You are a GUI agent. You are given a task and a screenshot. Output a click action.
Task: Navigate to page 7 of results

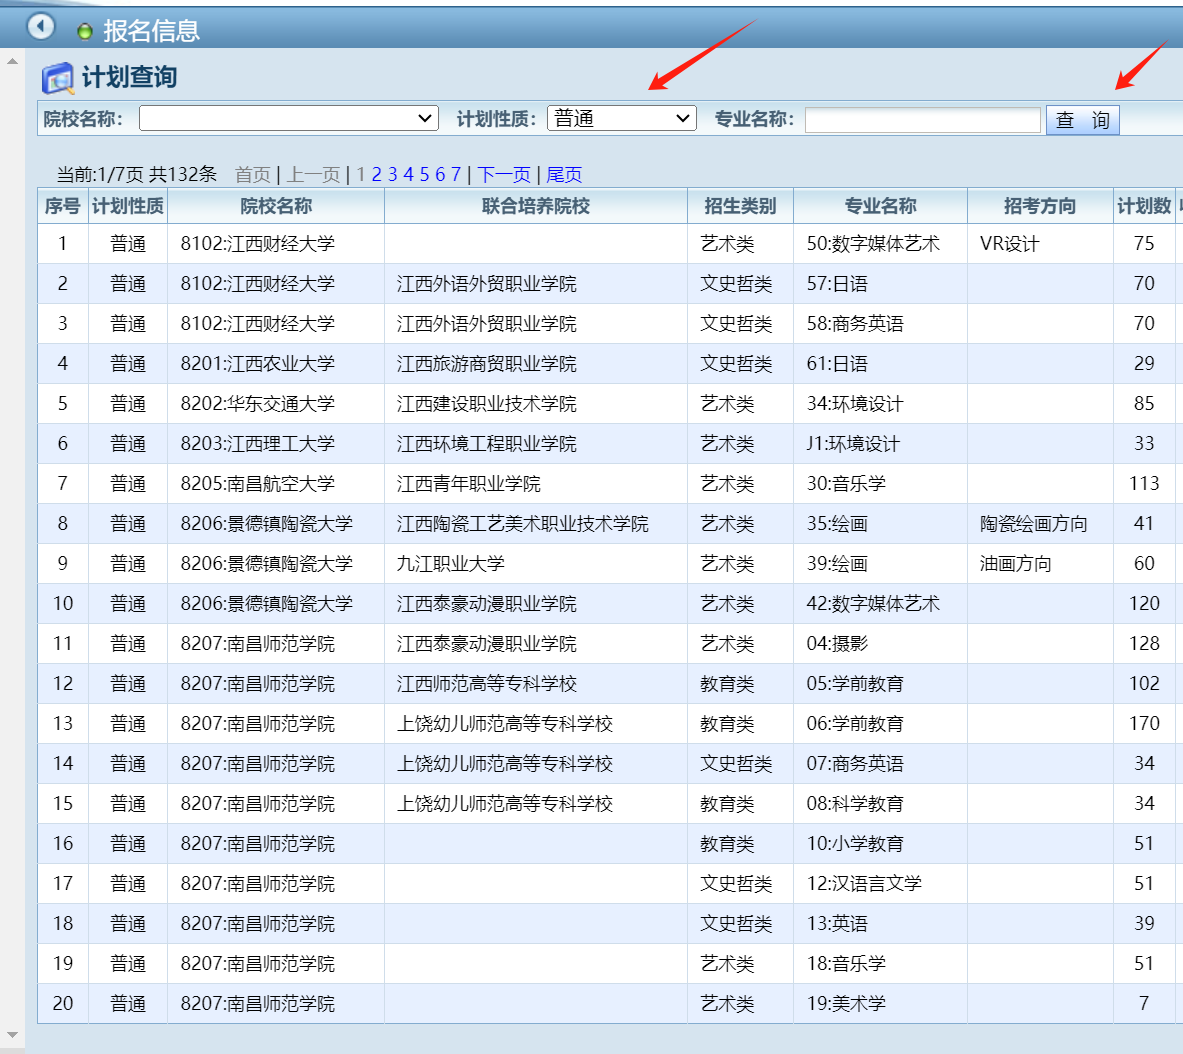pos(456,175)
